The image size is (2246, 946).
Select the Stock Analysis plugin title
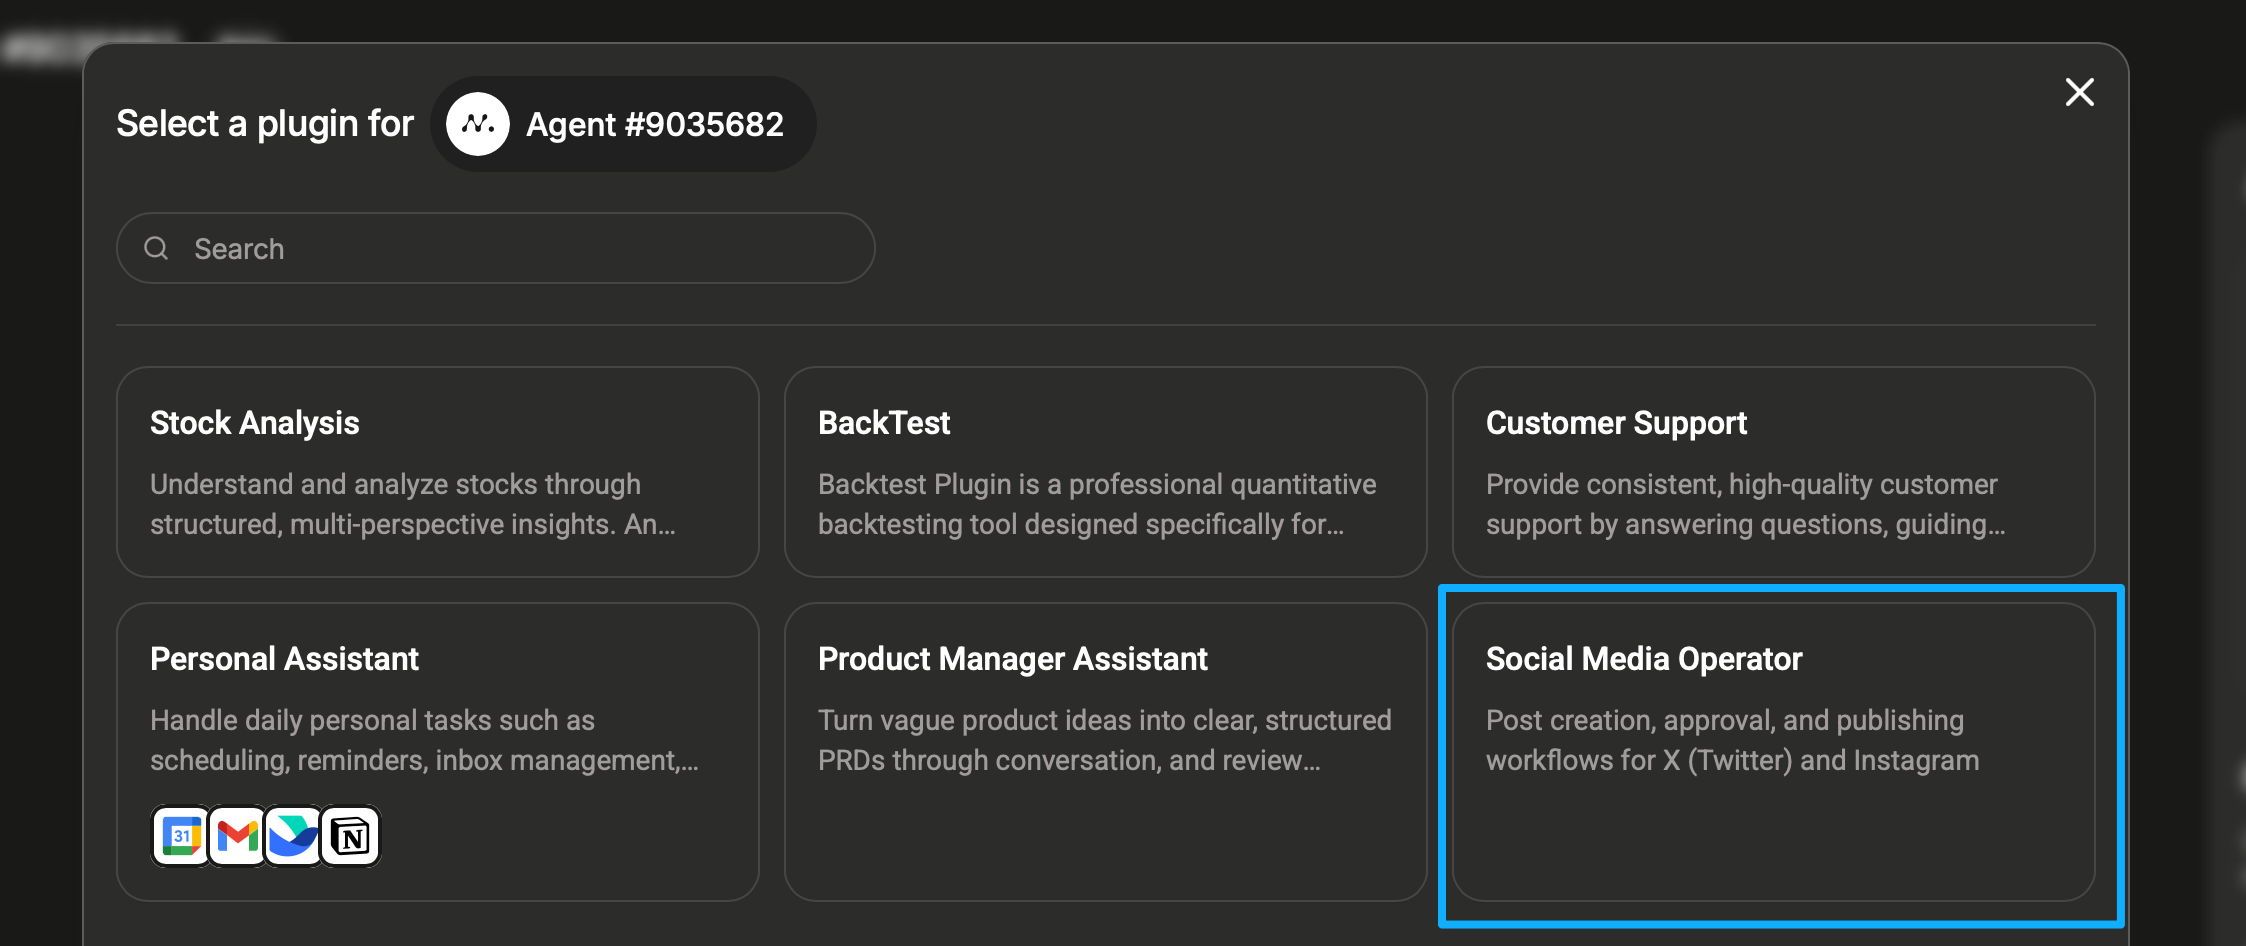click(x=255, y=423)
